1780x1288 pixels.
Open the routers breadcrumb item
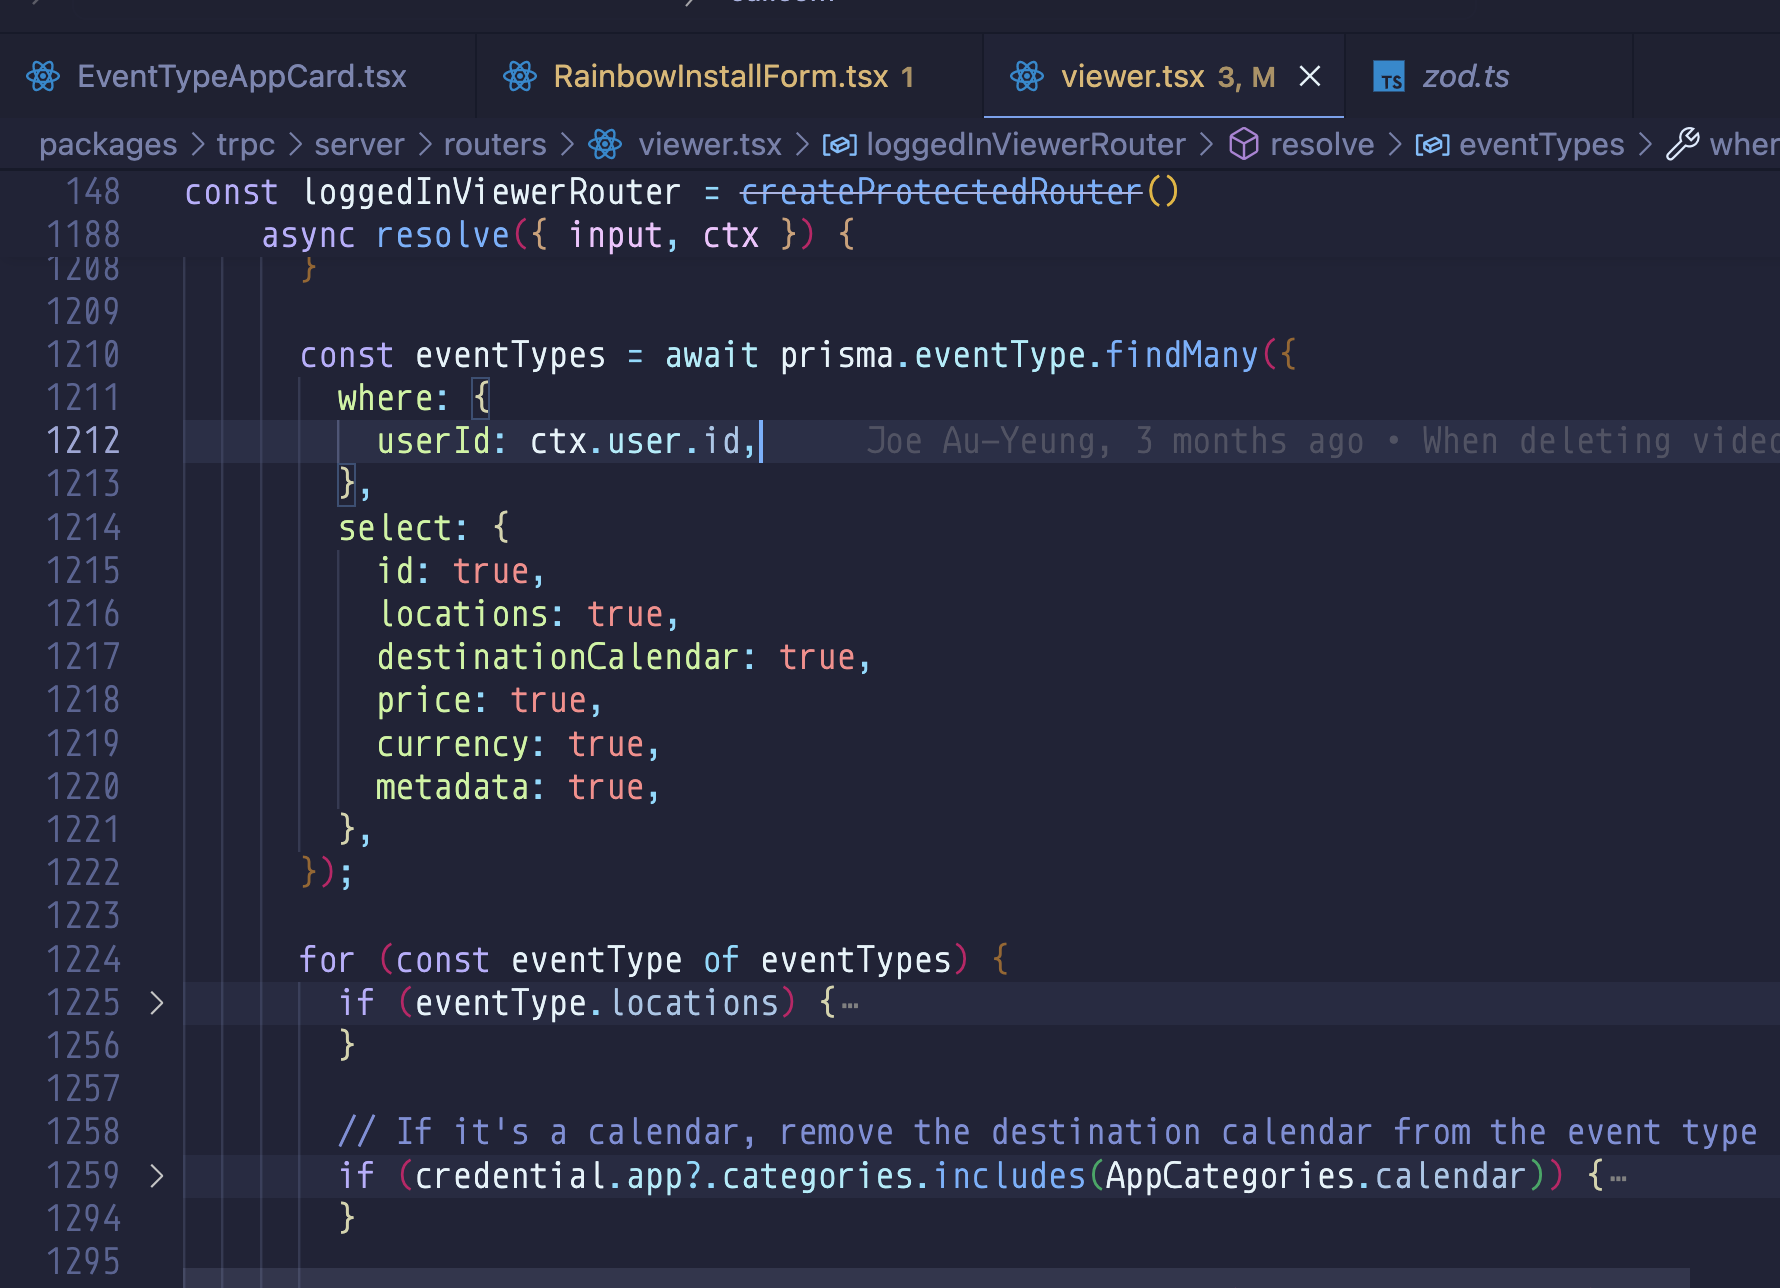click(494, 144)
